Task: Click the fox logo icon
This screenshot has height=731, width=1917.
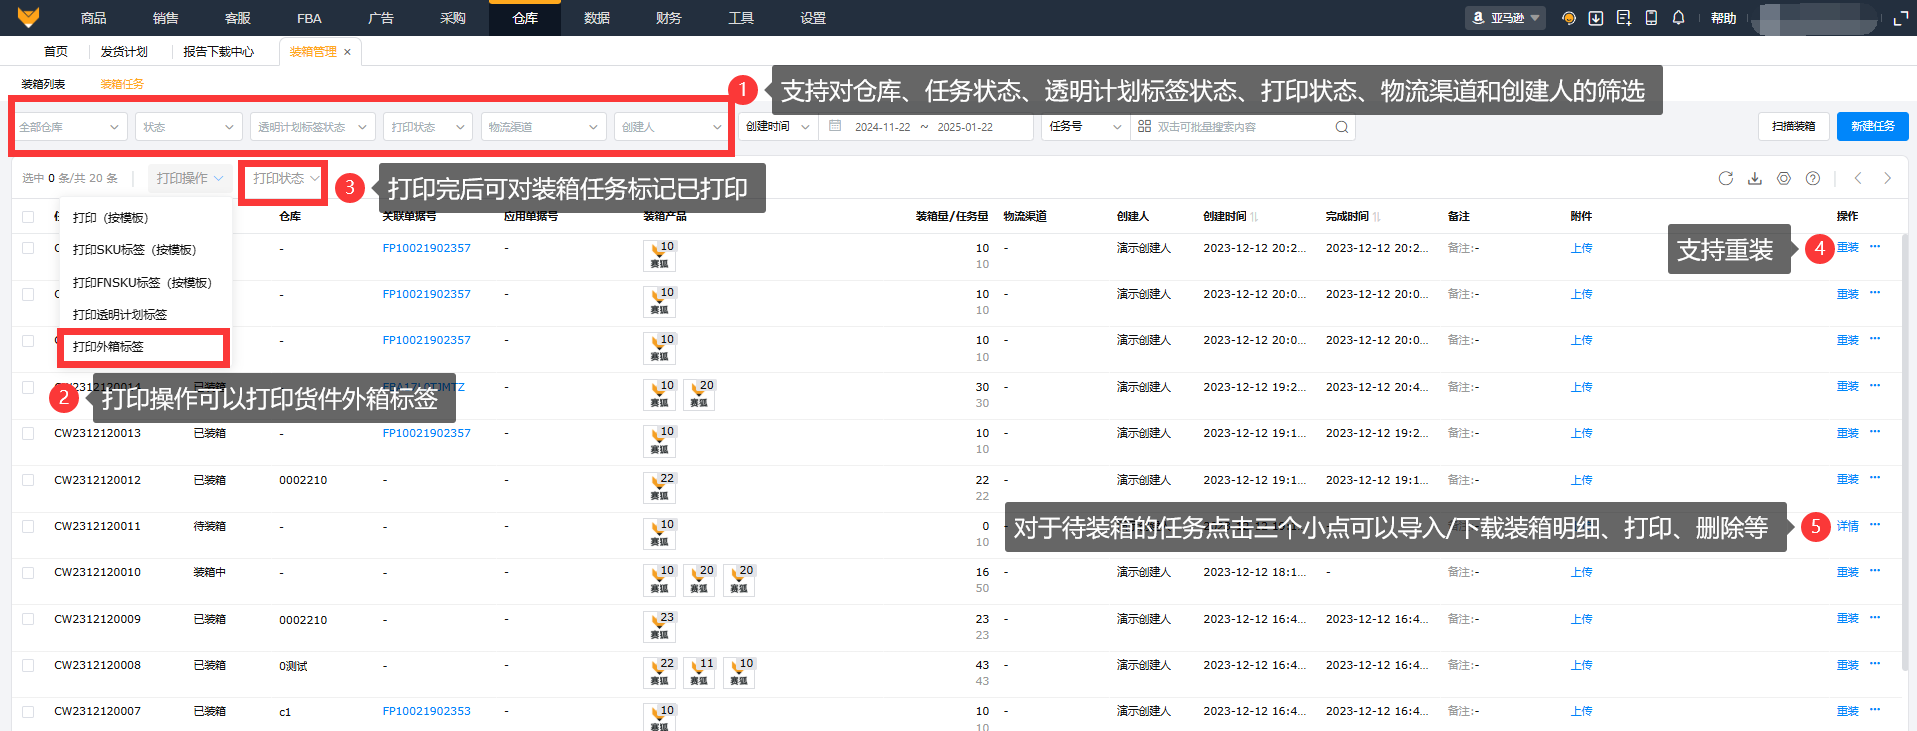Action: tap(28, 17)
